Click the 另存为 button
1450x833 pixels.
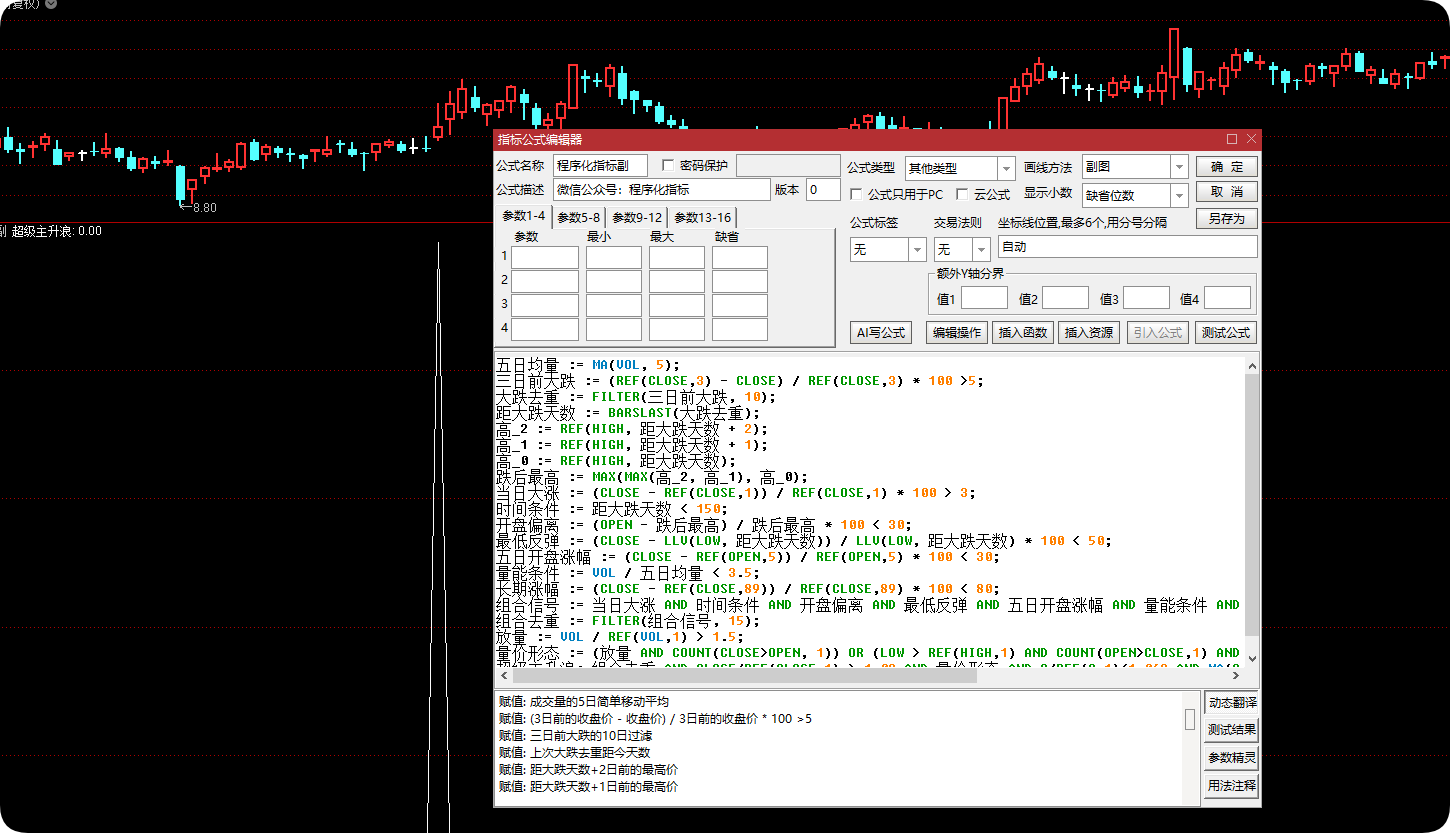(x=1227, y=218)
